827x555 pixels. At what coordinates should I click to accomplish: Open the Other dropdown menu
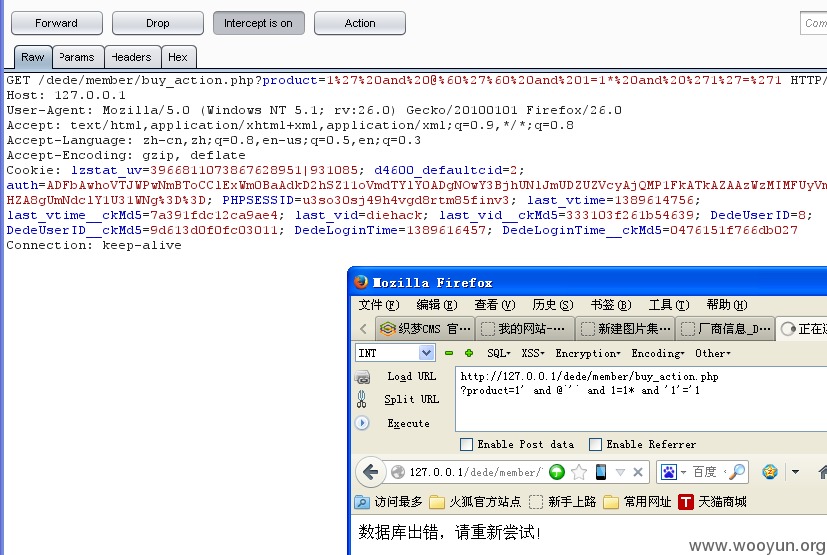coord(713,353)
